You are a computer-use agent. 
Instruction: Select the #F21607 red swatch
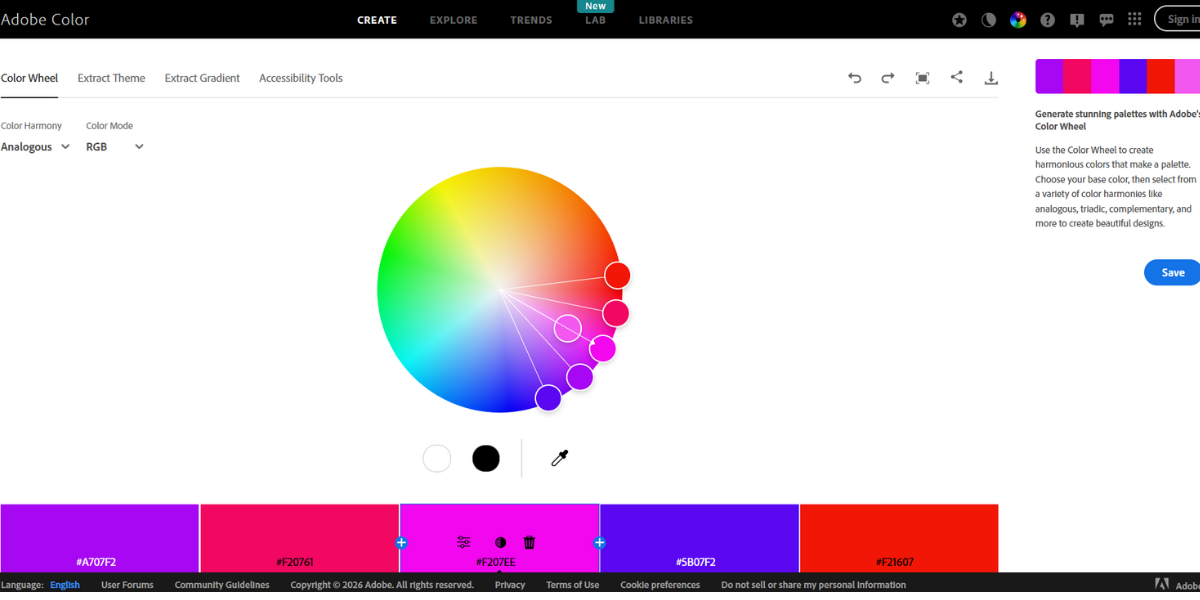pyautogui.click(x=899, y=538)
